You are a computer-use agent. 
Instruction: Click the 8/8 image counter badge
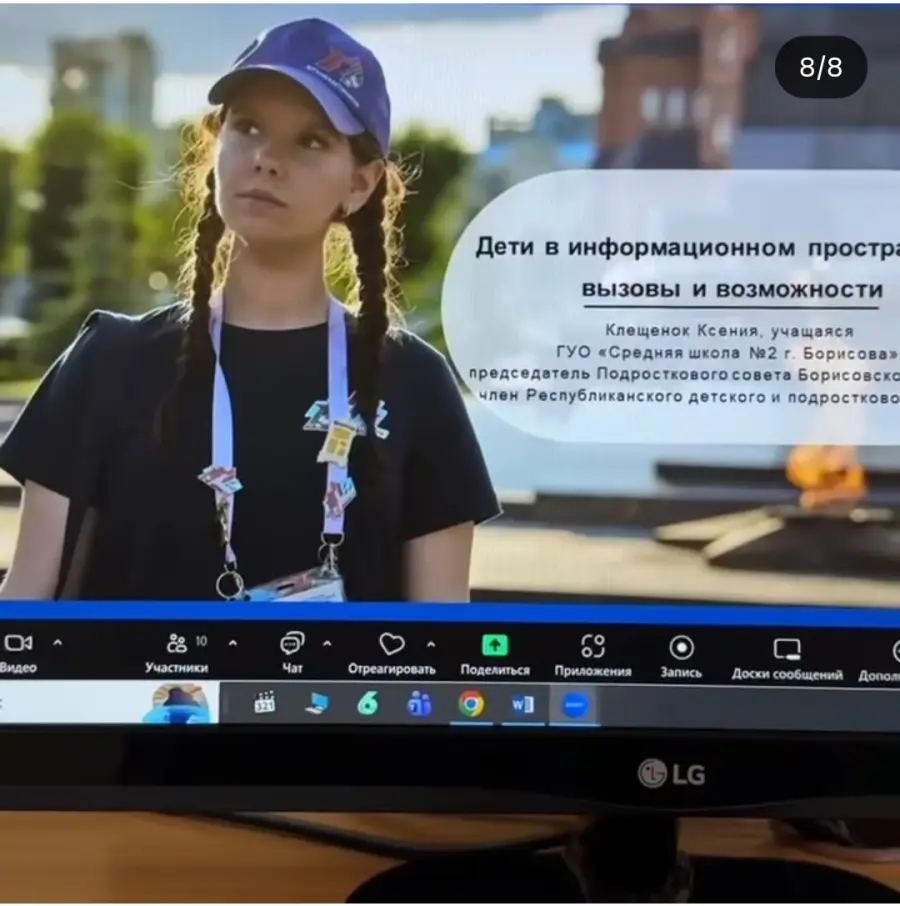click(821, 67)
